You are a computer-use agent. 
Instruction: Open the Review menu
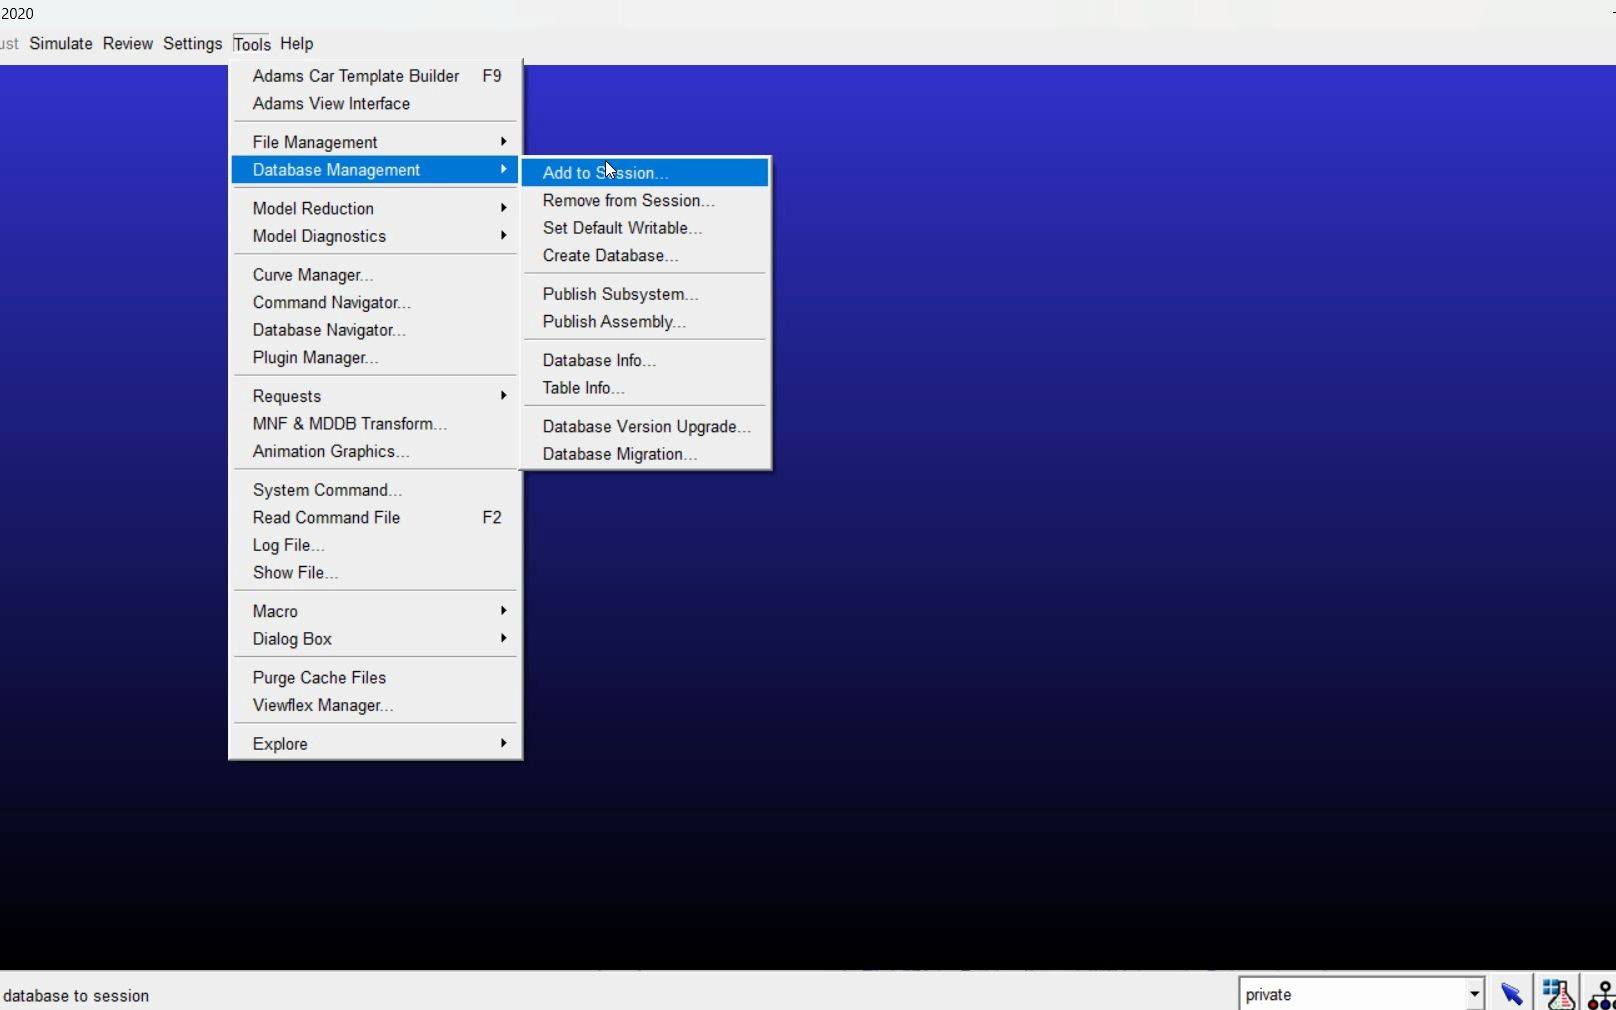tap(128, 44)
